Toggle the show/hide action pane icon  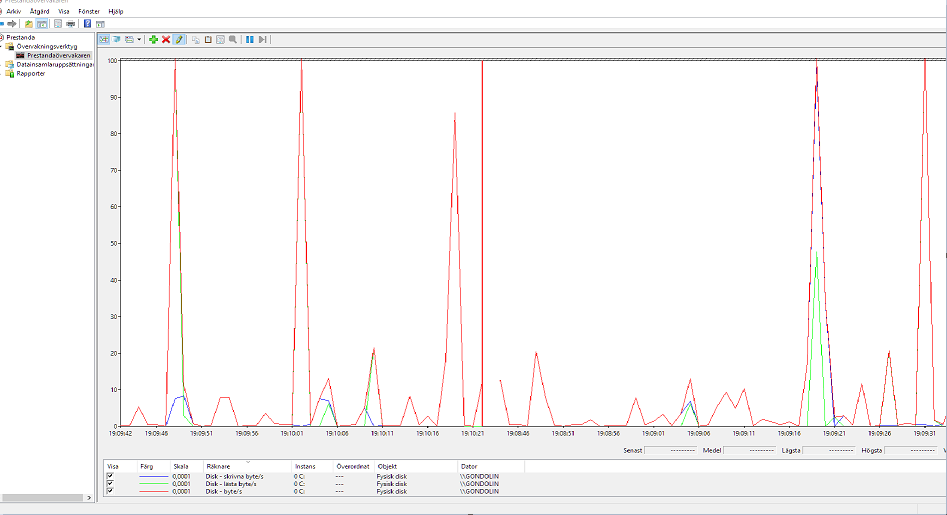point(100,24)
